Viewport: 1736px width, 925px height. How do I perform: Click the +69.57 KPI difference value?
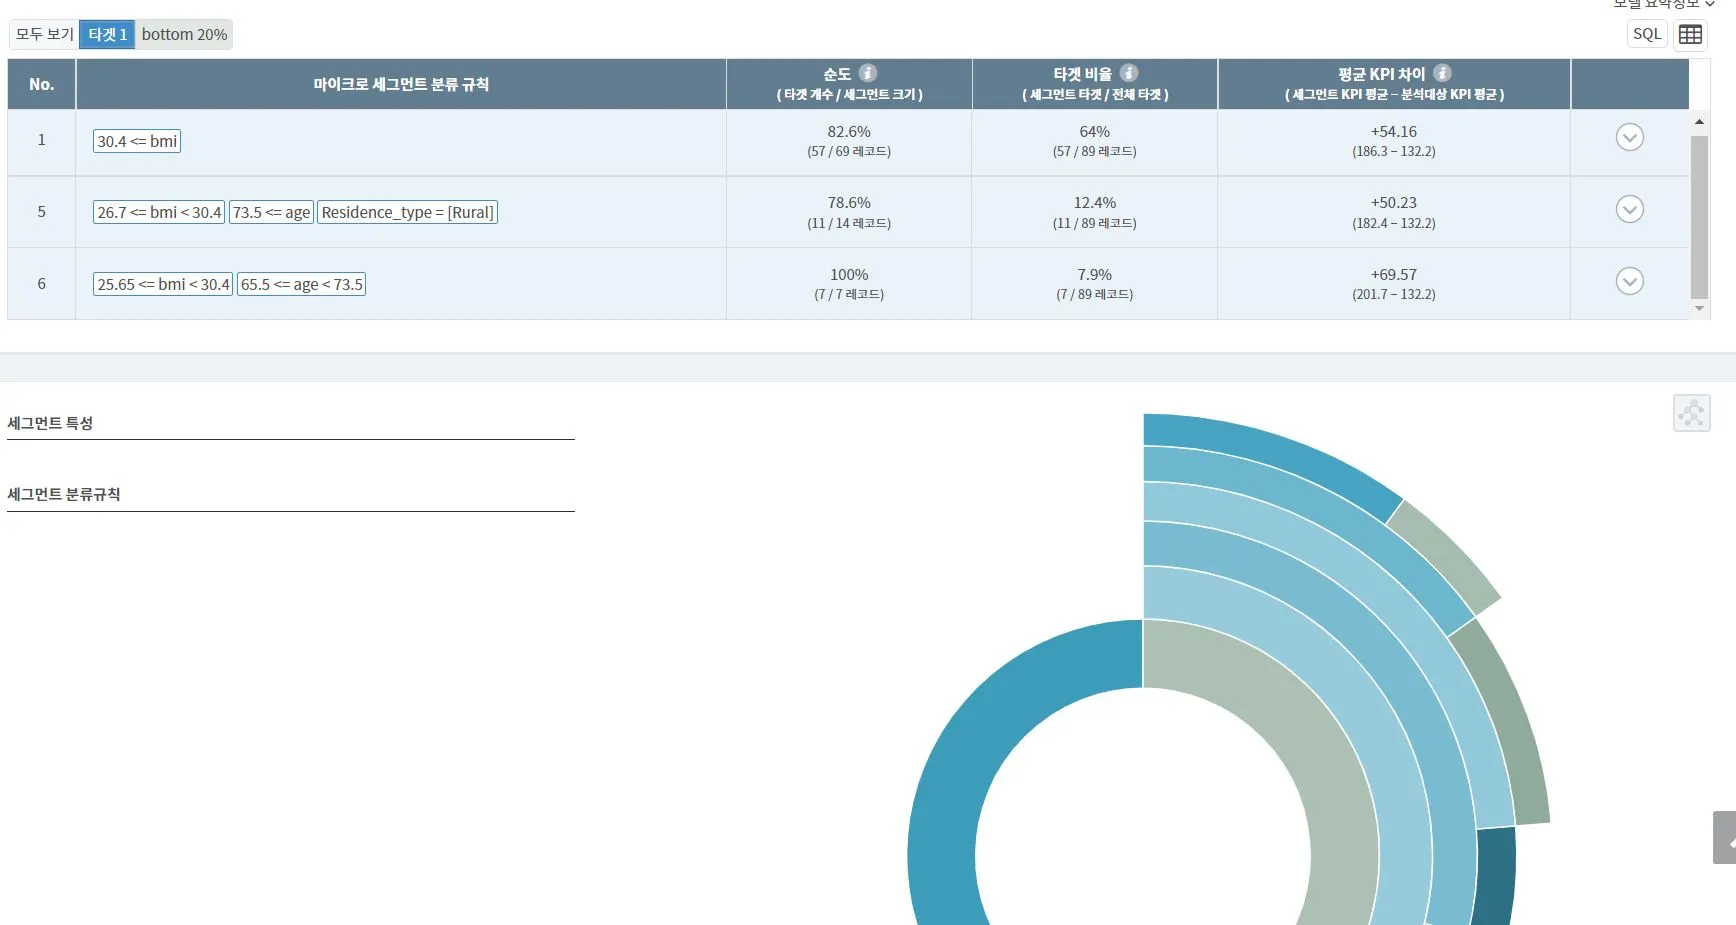coord(1394,274)
